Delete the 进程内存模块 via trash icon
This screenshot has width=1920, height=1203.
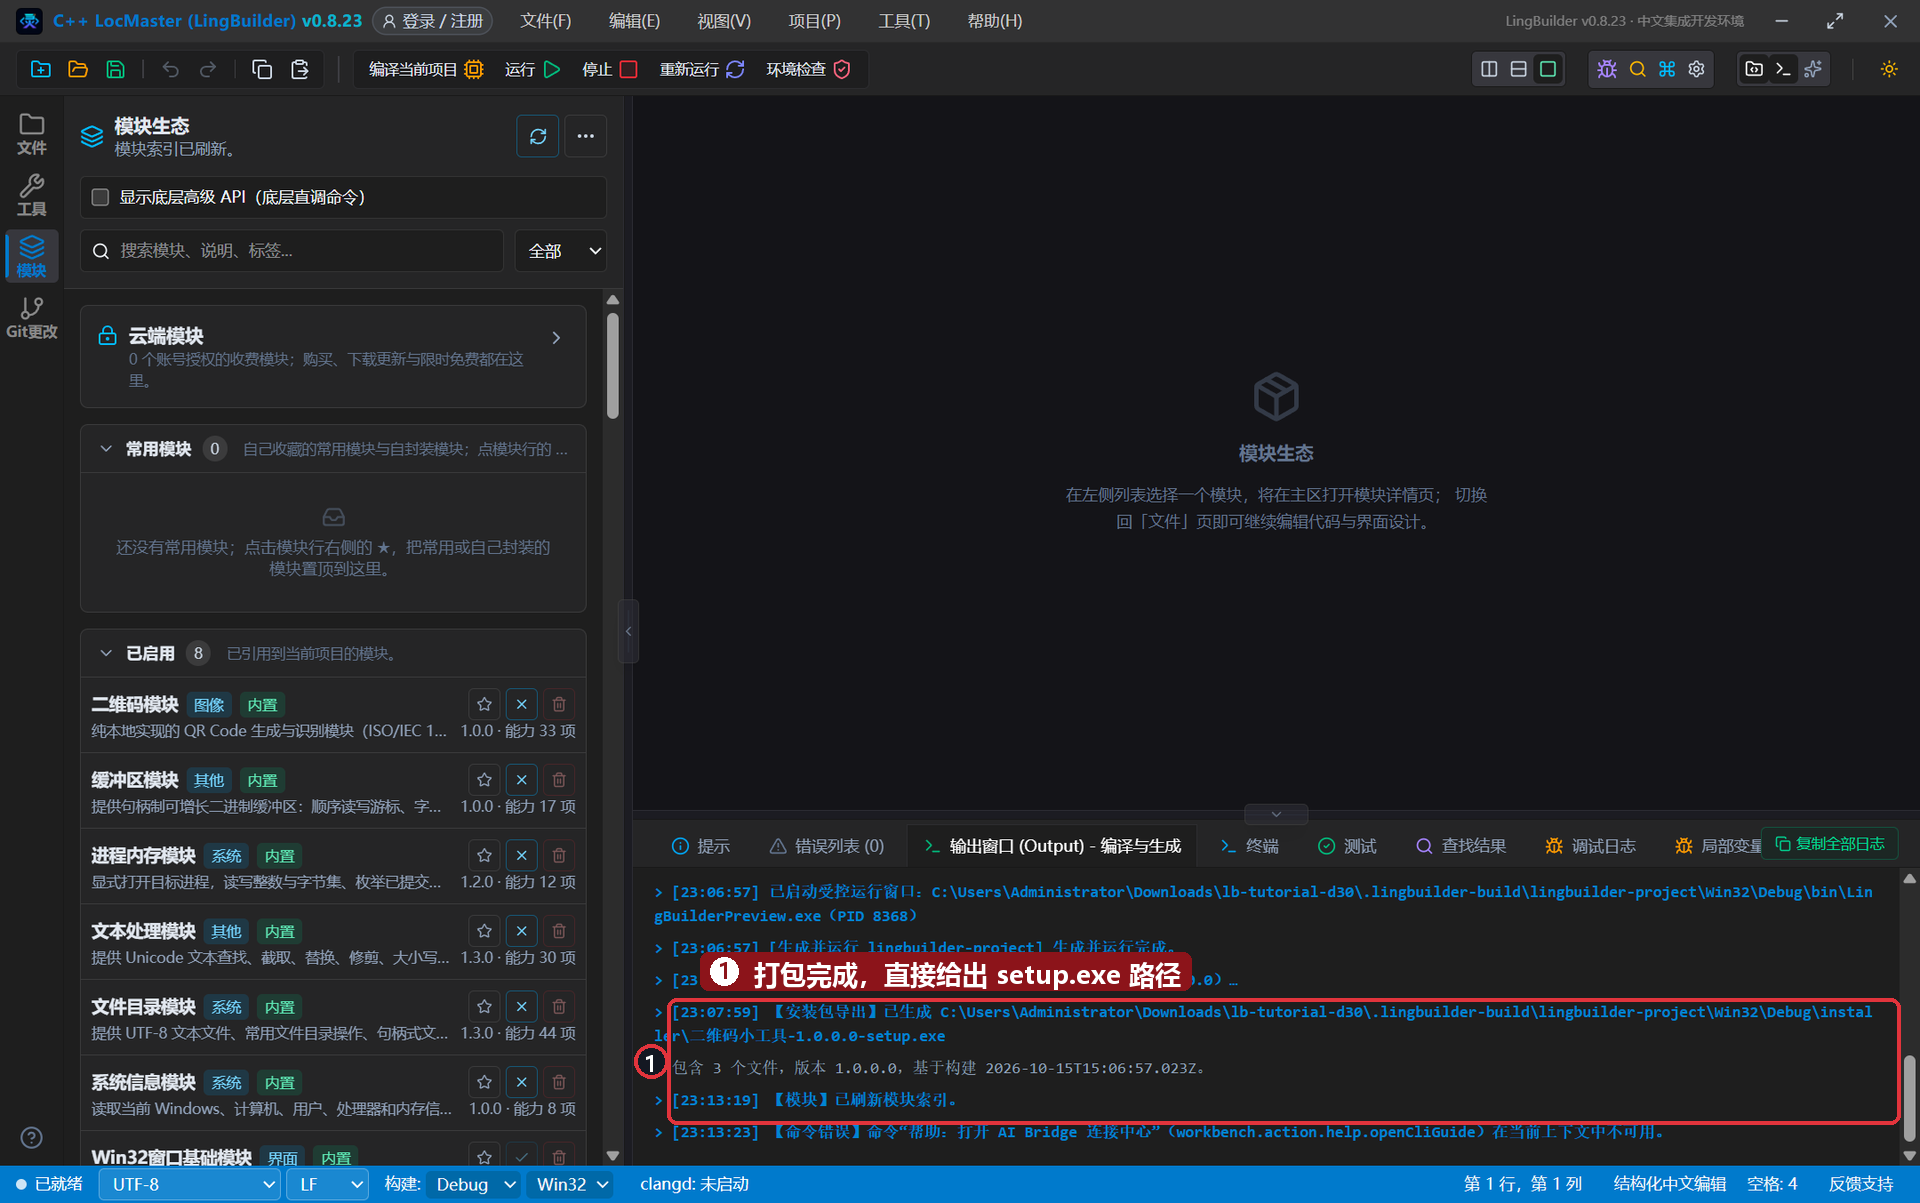click(x=559, y=855)
